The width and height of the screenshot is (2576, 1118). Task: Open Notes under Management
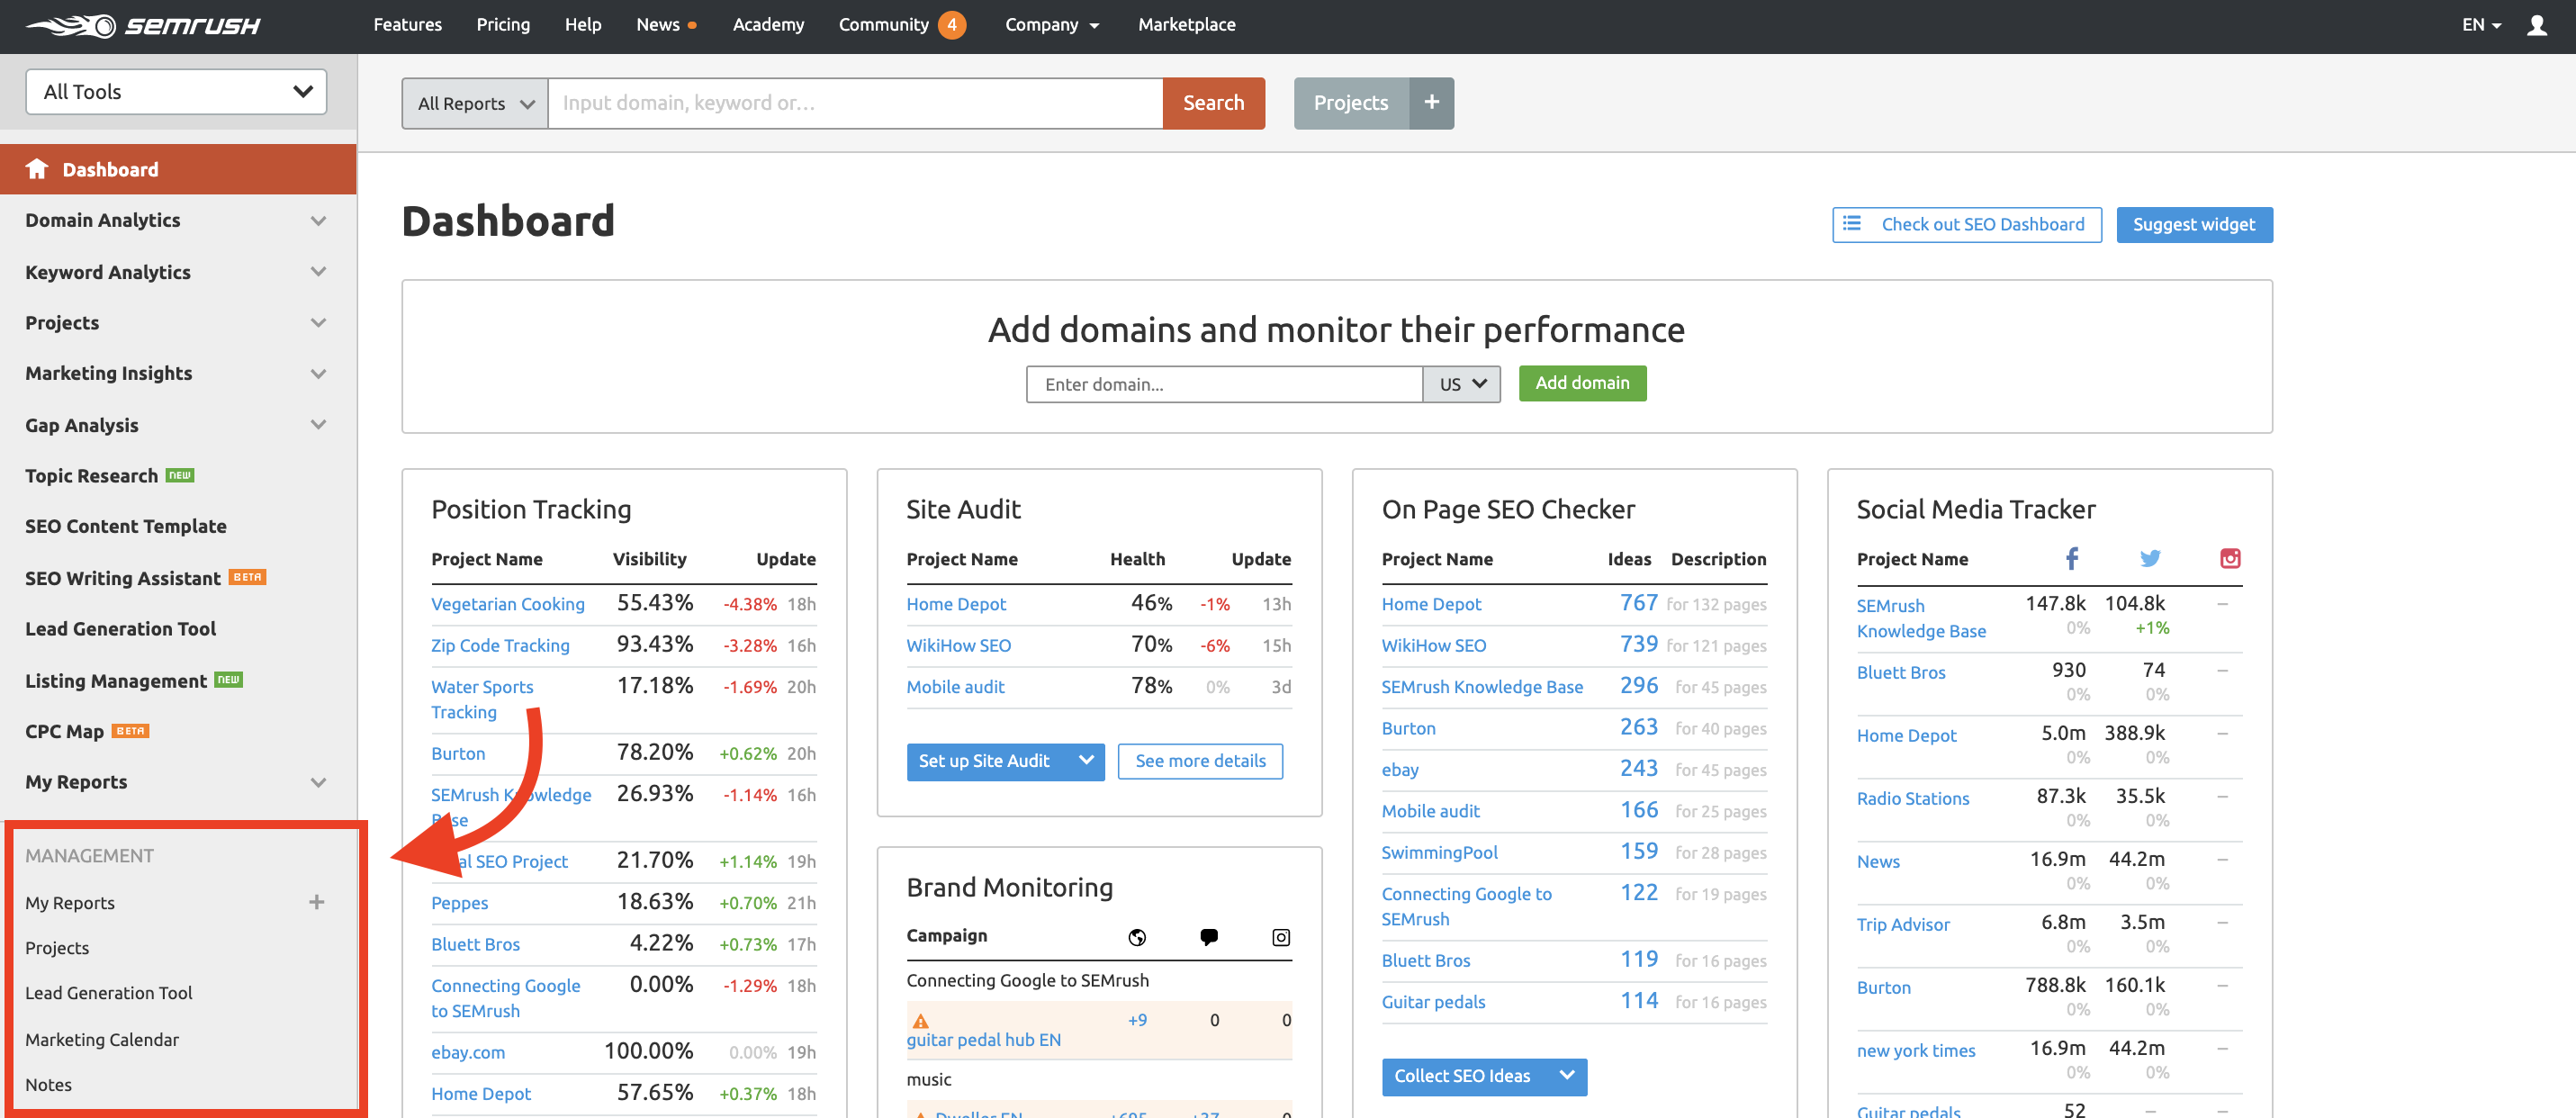pyautogui.click(x=48, y=1085)
